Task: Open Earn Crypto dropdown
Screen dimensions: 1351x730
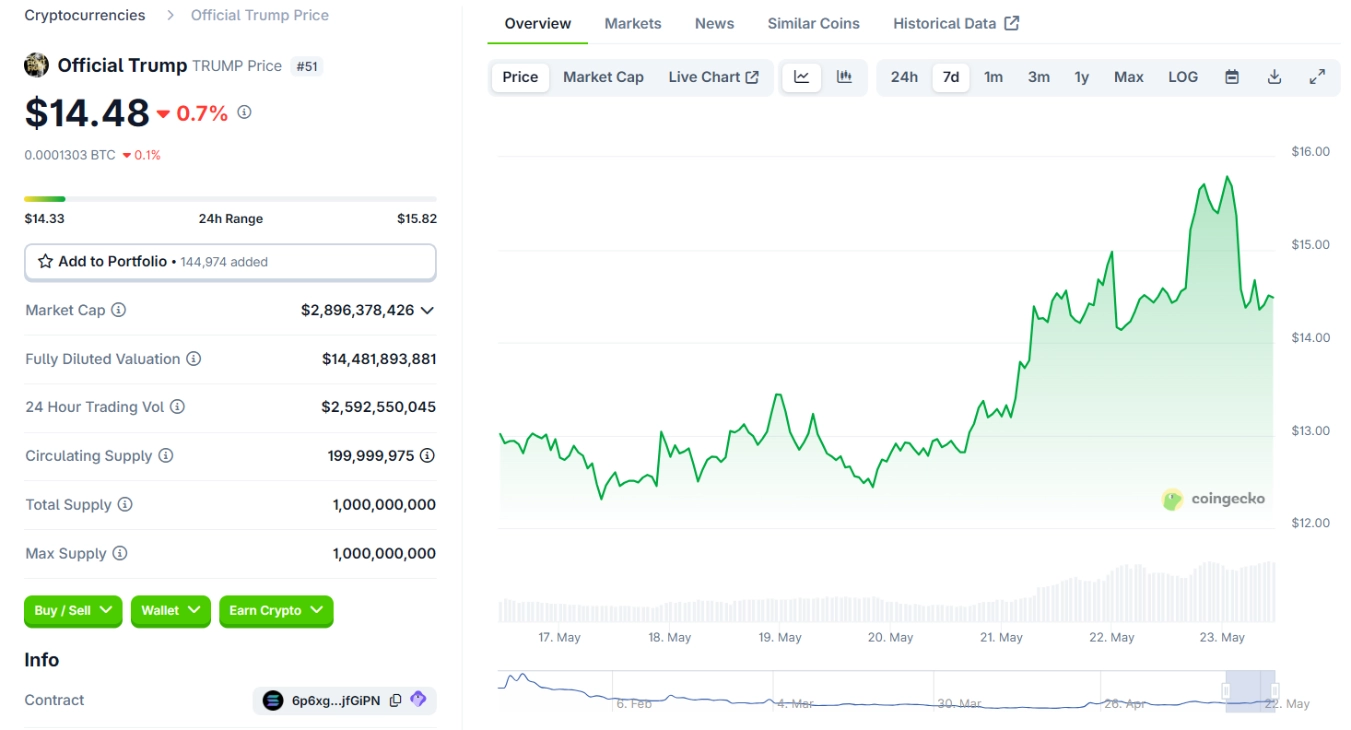Action: pyautogui.click(x=276, y=611)
